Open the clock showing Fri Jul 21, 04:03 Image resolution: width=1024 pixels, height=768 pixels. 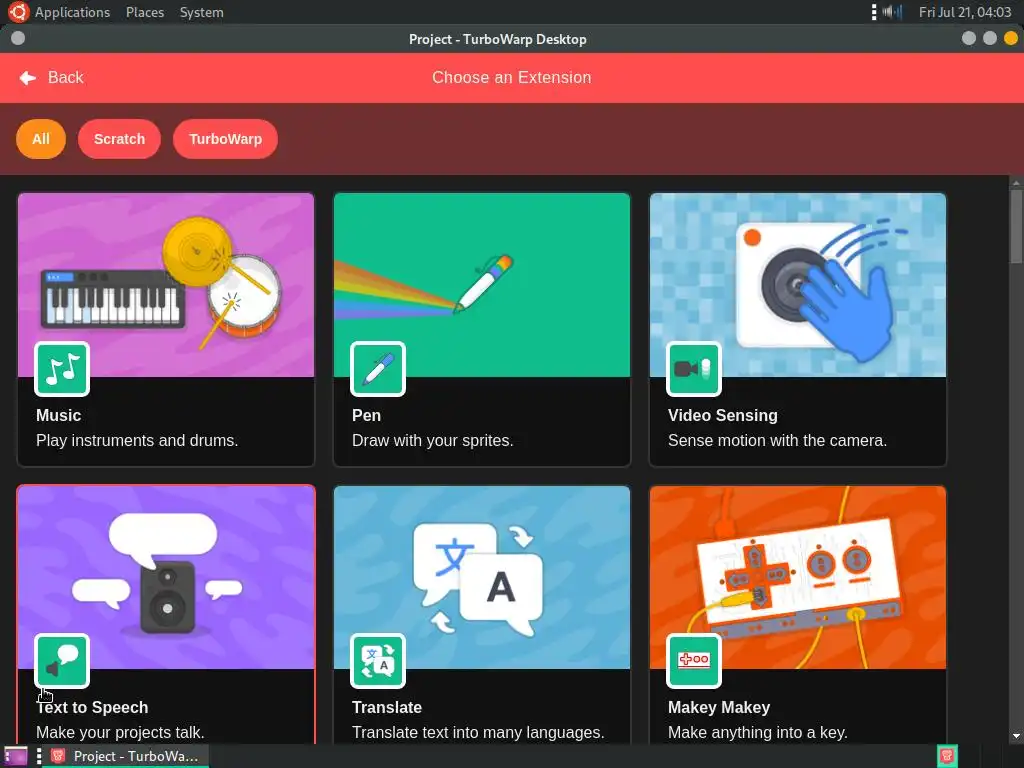coord(965,12)
